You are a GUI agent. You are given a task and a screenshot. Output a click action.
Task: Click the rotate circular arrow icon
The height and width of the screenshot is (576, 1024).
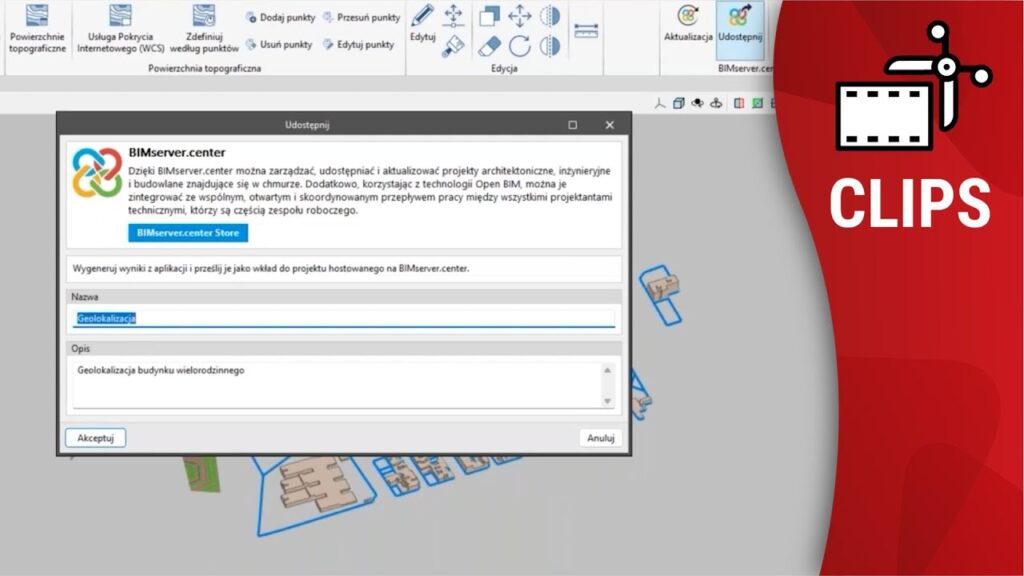tap(519, 46)
